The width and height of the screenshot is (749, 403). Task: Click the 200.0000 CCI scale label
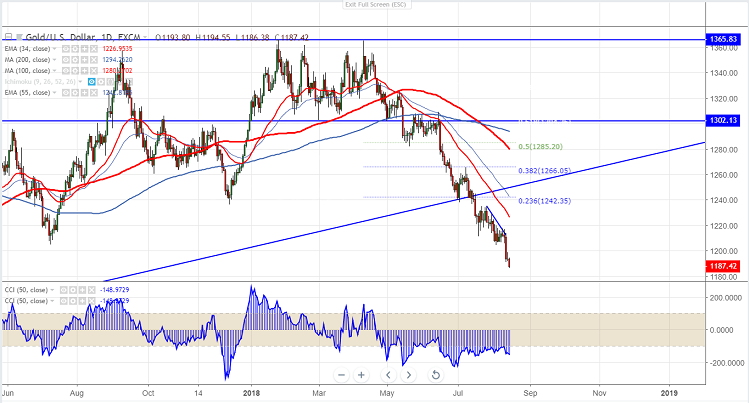(x=726, y=297)
